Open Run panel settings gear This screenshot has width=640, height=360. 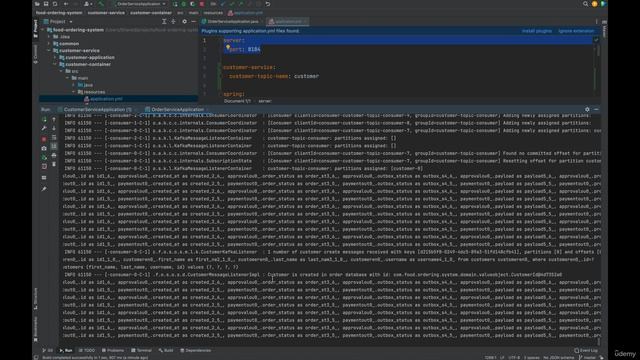pyautogui.click(x=587, y=109)
